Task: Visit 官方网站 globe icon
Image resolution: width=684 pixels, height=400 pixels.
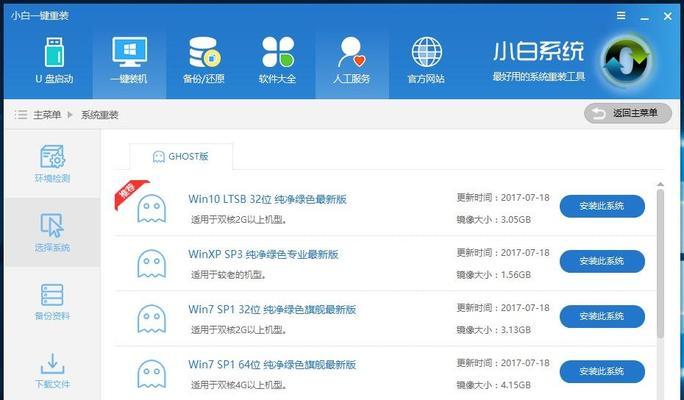Action: click(426, 52)
